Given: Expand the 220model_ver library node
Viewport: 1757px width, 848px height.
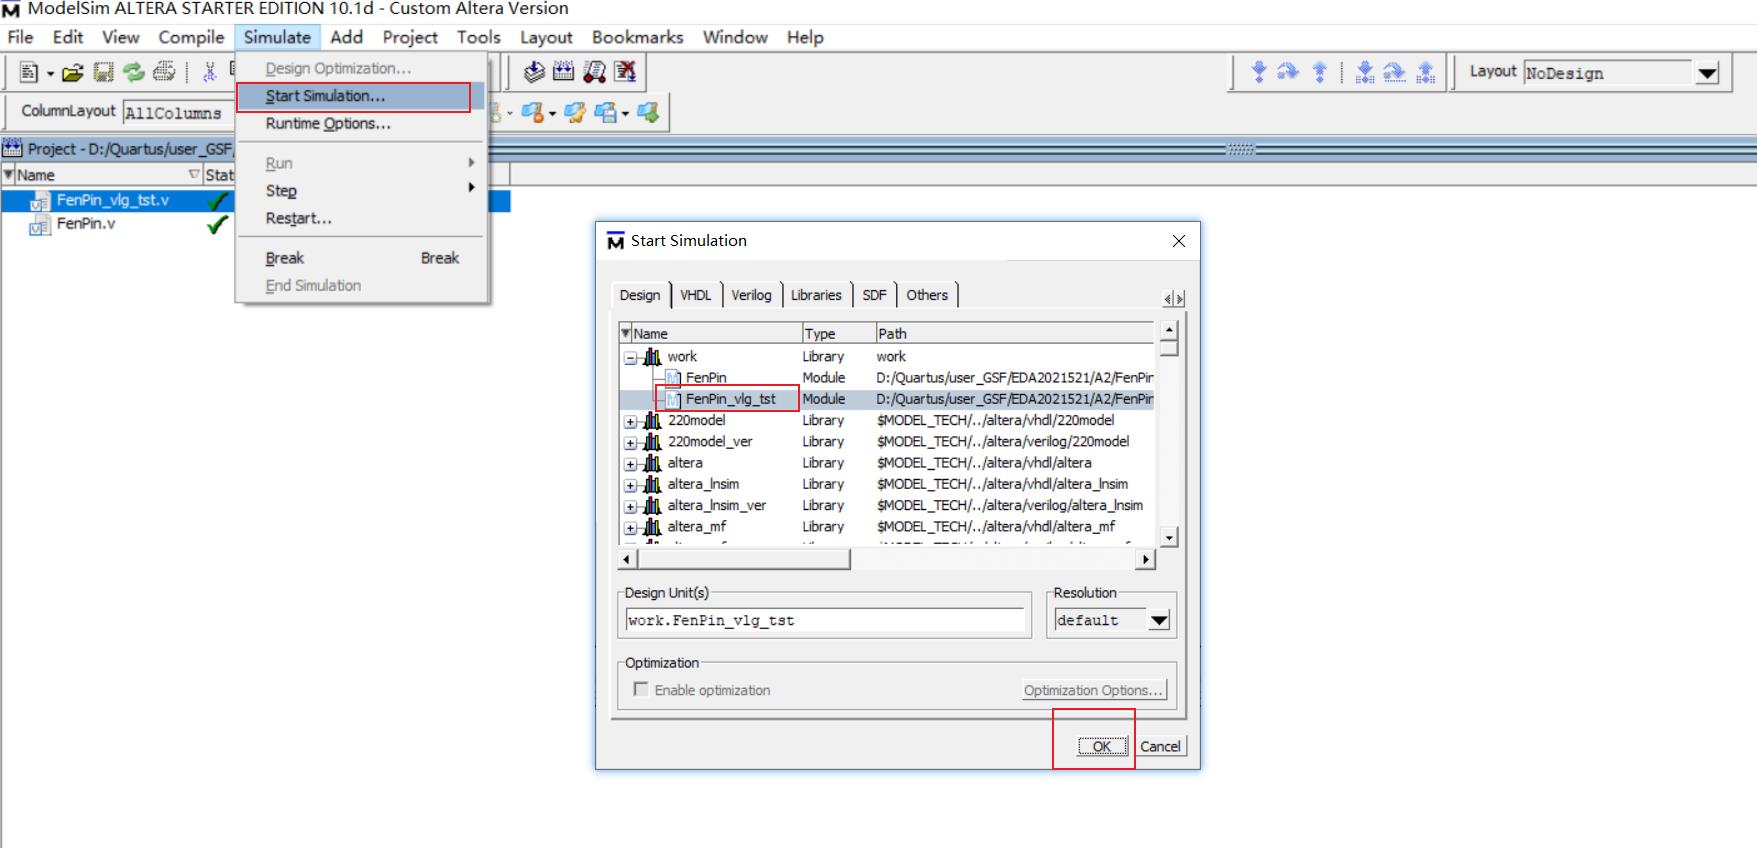Looking at the screenshot, I should (x=631, y=443).
